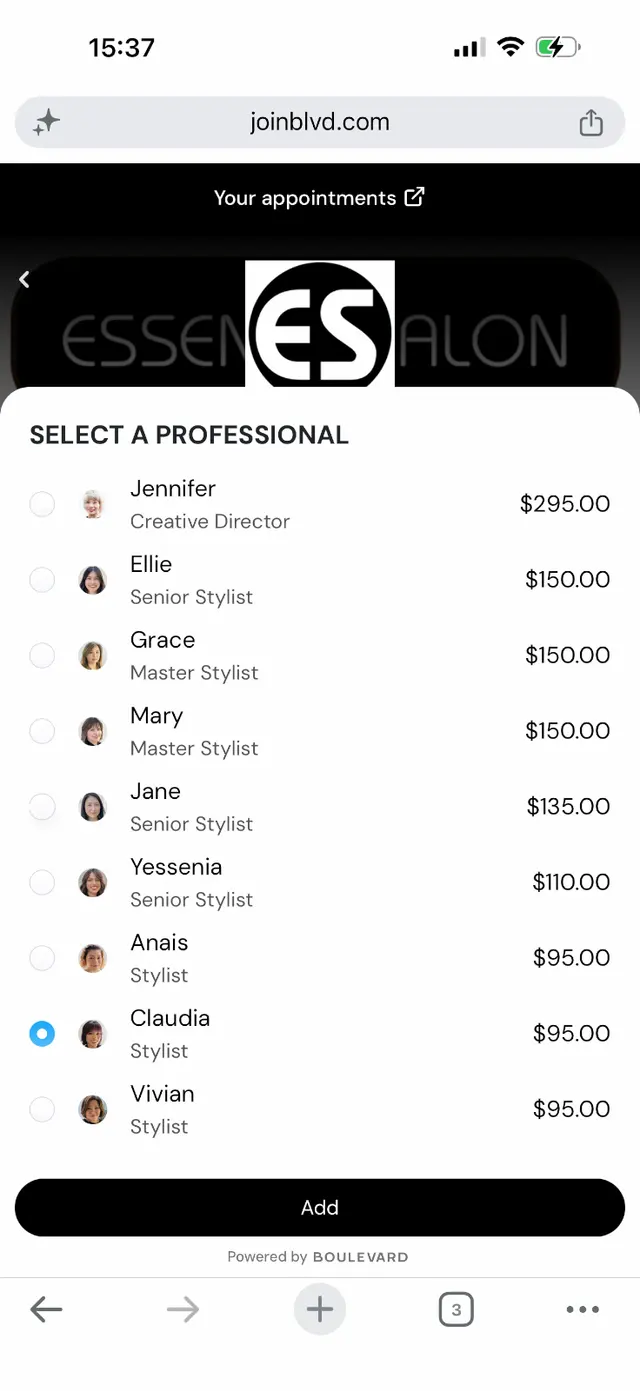The image size is (640, 1391).
Task: Tap the sparkle assistant icon in address bar
Action: point(46,123)
